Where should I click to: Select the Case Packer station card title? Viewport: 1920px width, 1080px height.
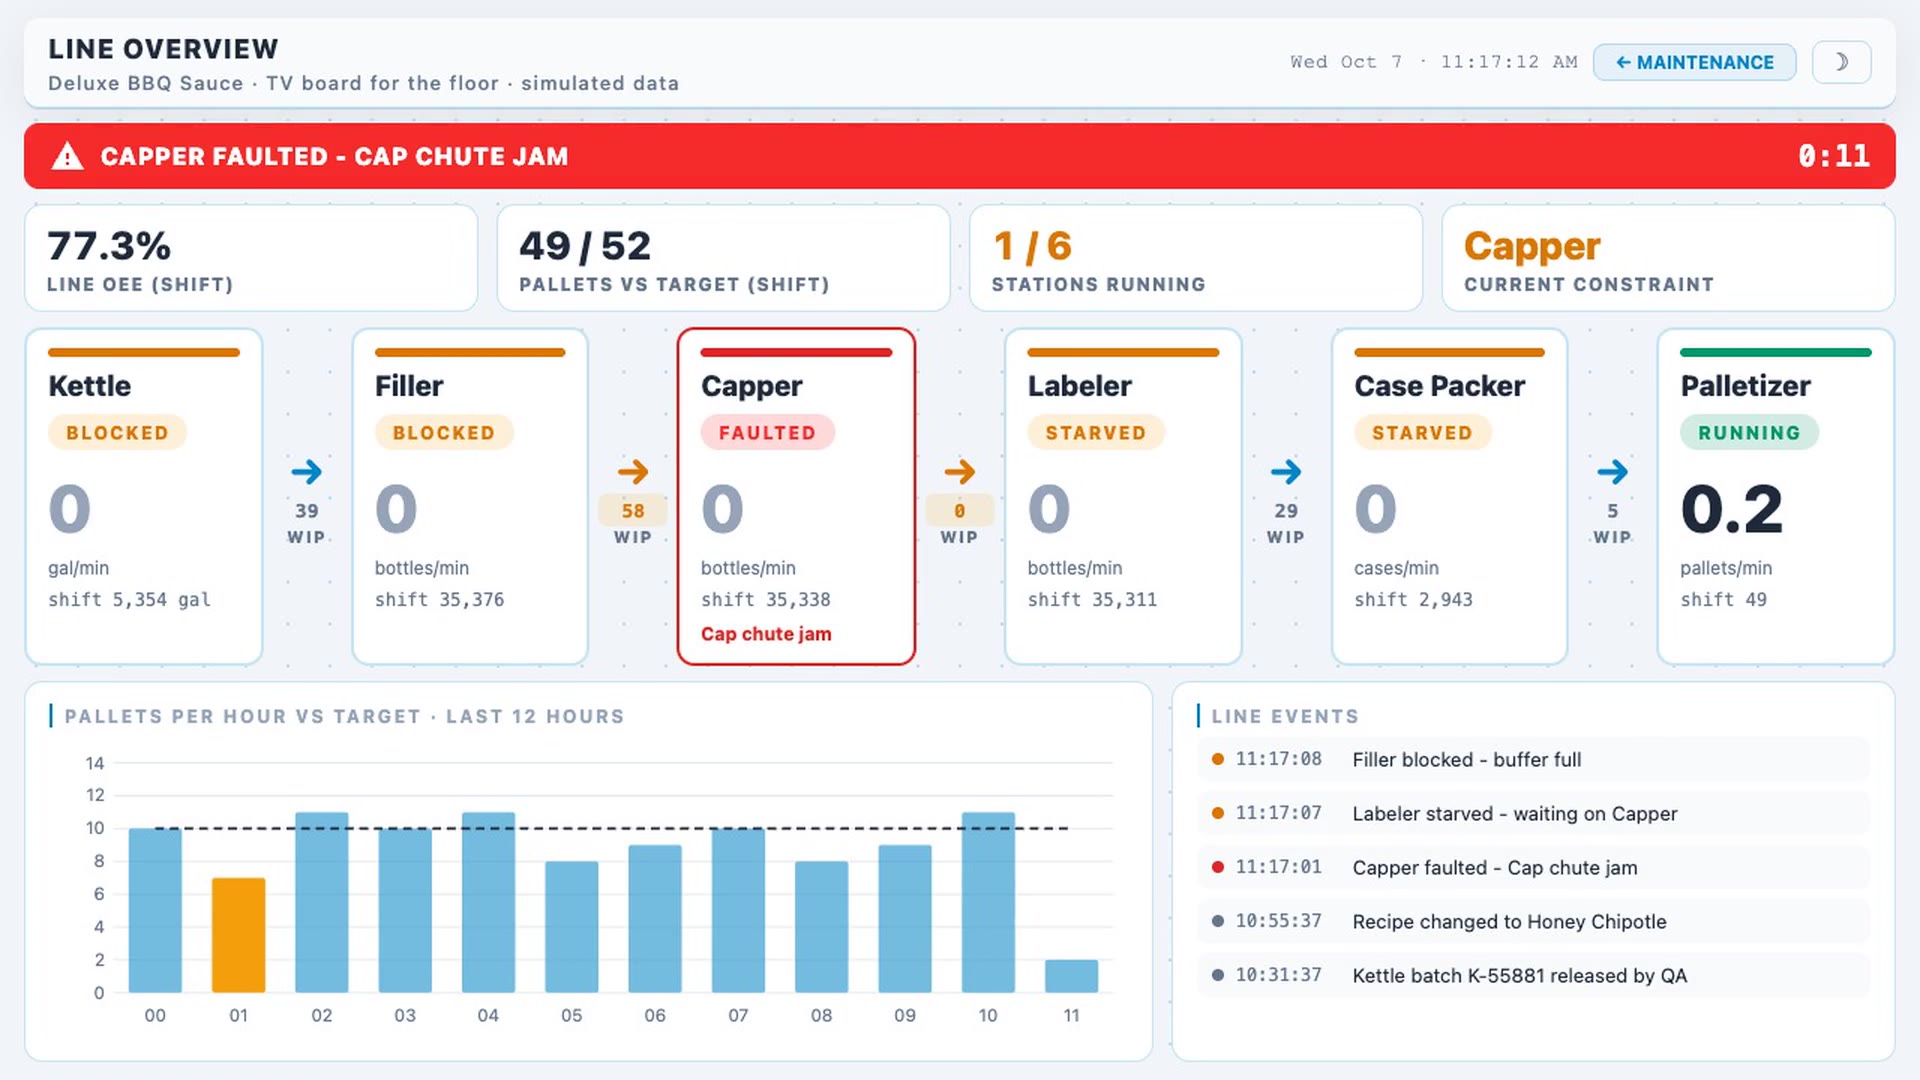coord(1439,386)
